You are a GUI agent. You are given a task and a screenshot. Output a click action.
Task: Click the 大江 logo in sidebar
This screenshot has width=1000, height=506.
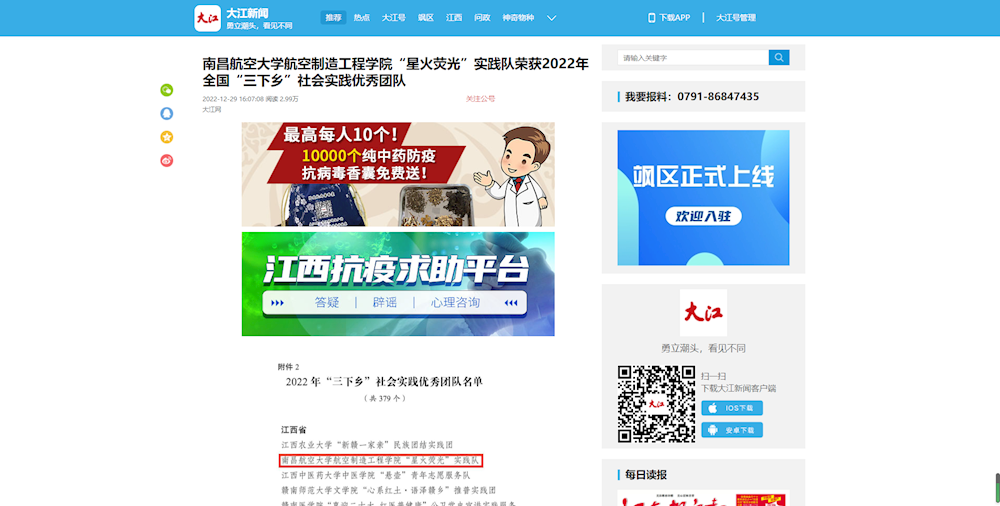click(x=703, y=313)
